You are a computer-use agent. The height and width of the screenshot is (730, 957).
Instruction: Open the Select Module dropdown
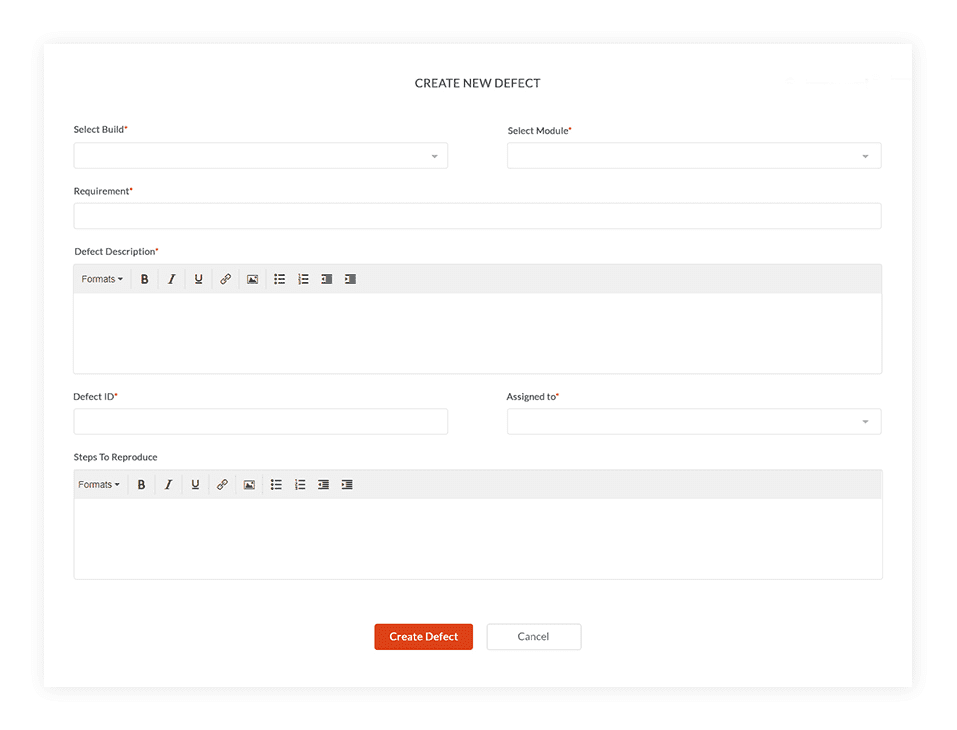coord(694,156)
